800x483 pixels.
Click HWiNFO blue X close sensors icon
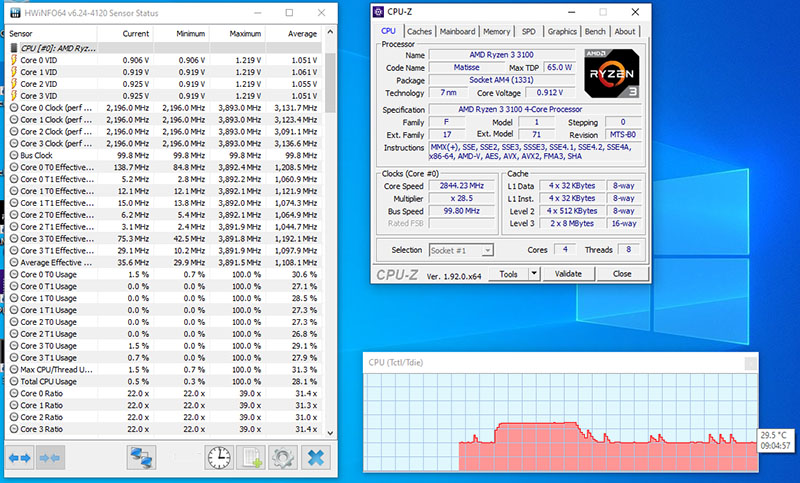tap(316, 457)
